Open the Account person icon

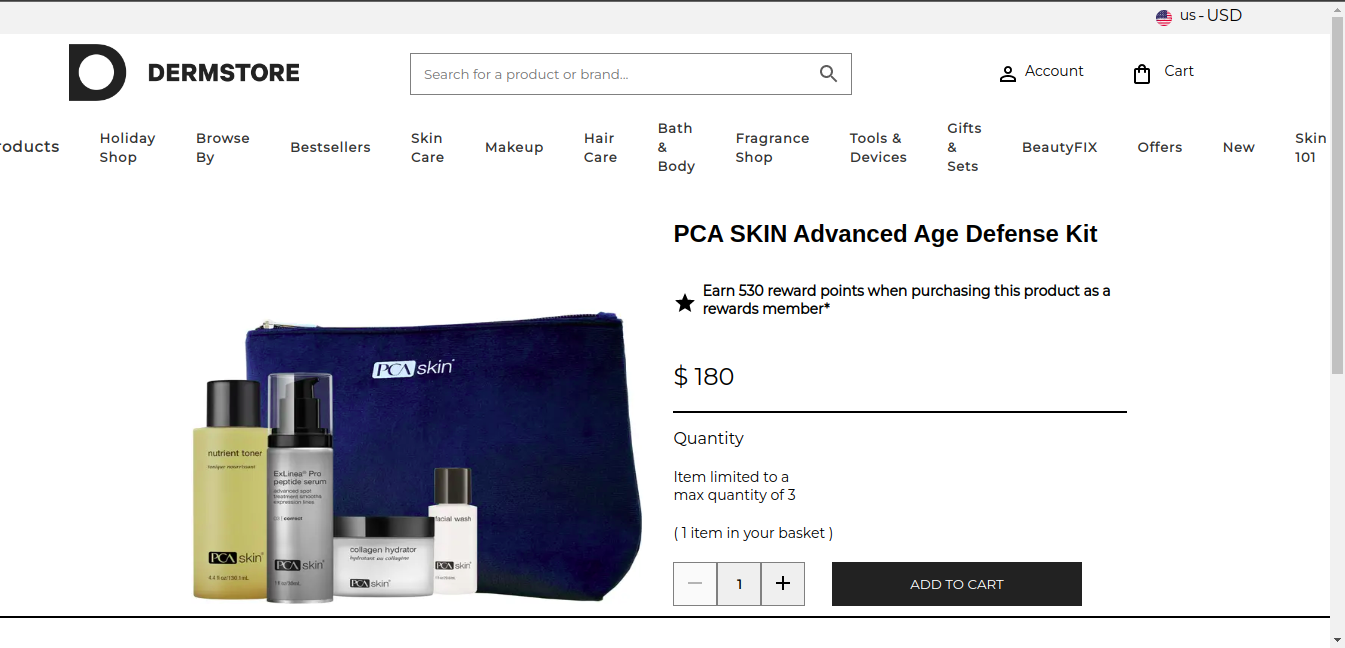[1008, 74]
